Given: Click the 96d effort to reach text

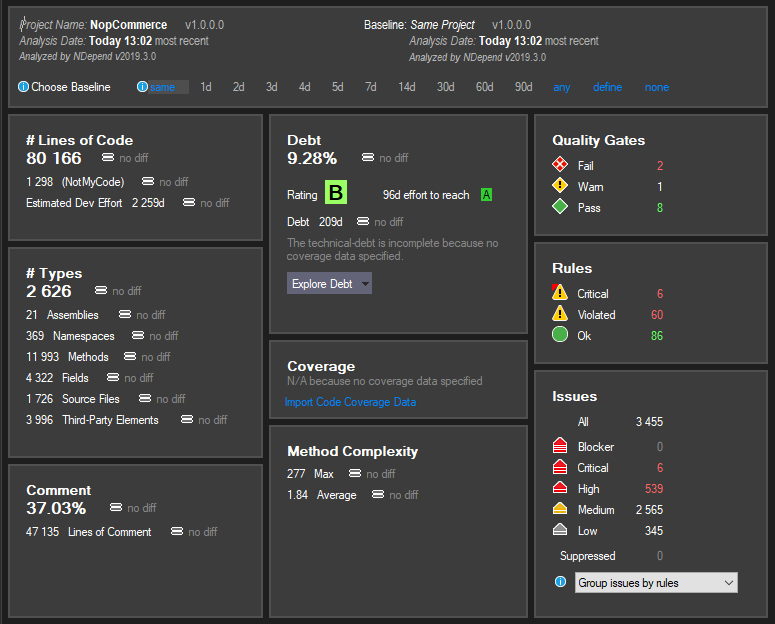Looking at the screenshot, I should tap(426, 195).
